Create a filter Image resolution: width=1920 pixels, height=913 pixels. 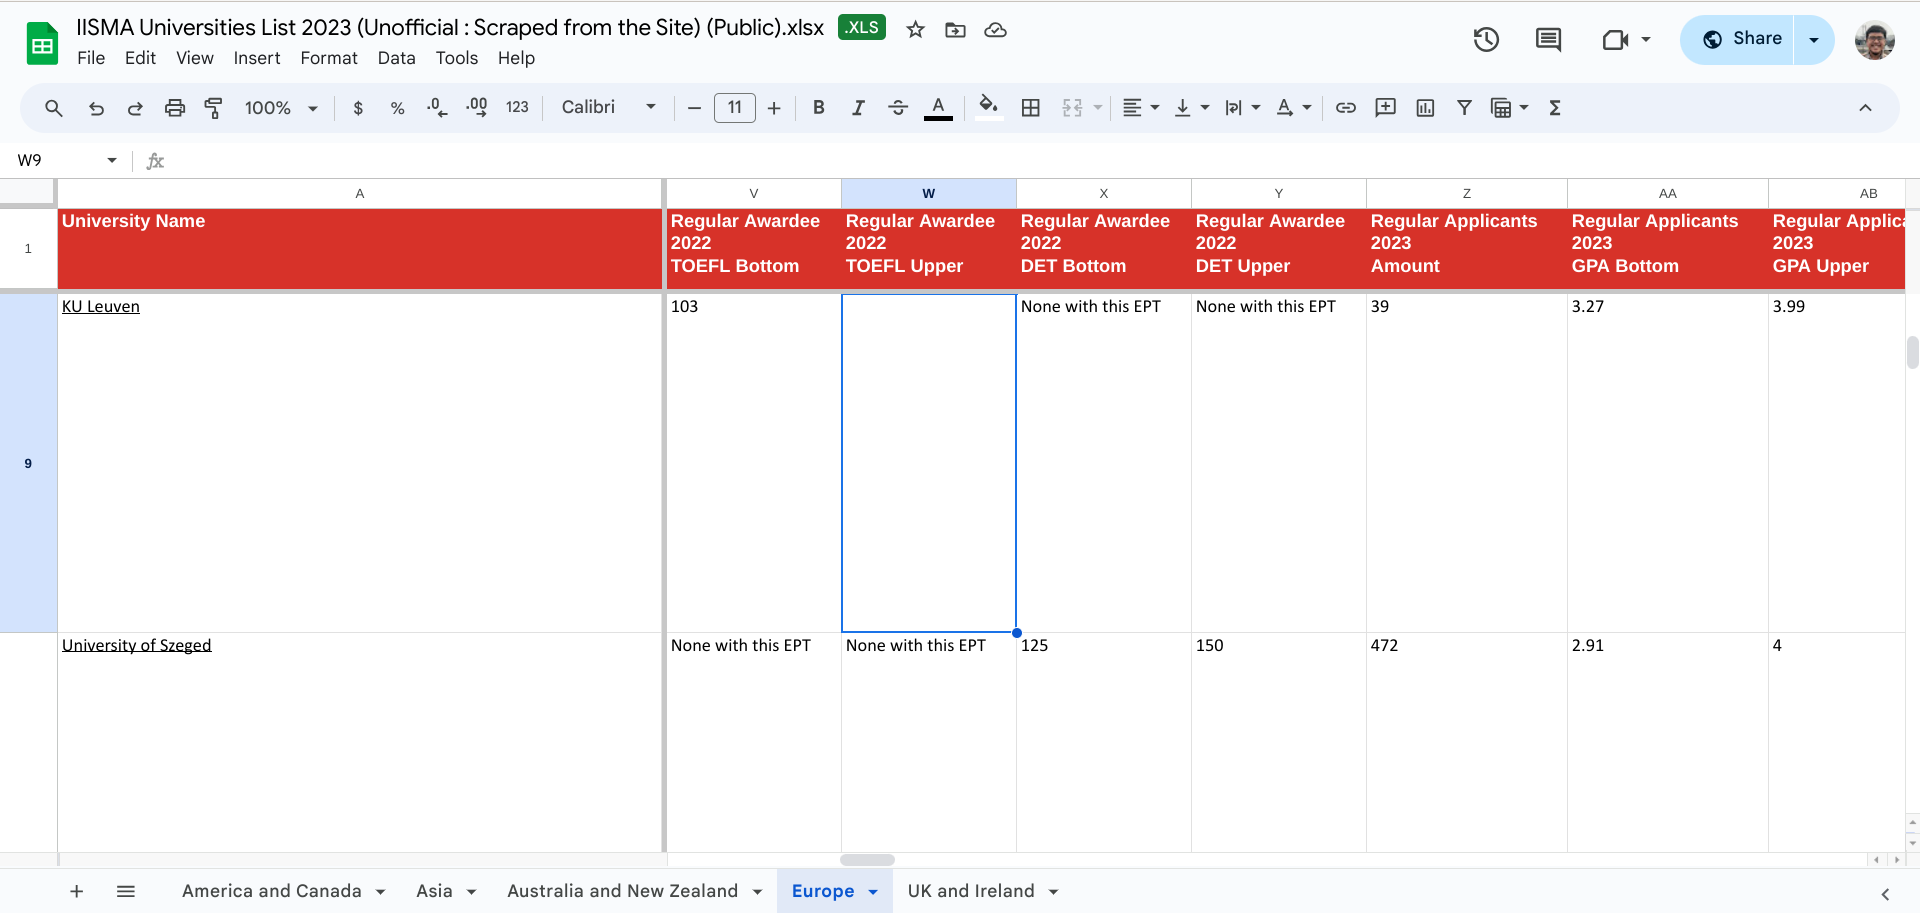(1464, 108)
